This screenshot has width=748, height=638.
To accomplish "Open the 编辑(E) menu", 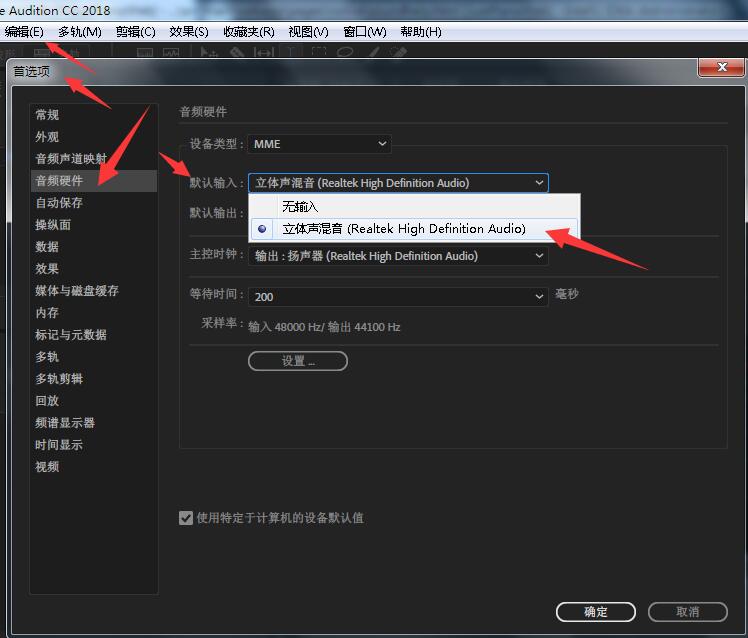I will [x=23, y=32].
